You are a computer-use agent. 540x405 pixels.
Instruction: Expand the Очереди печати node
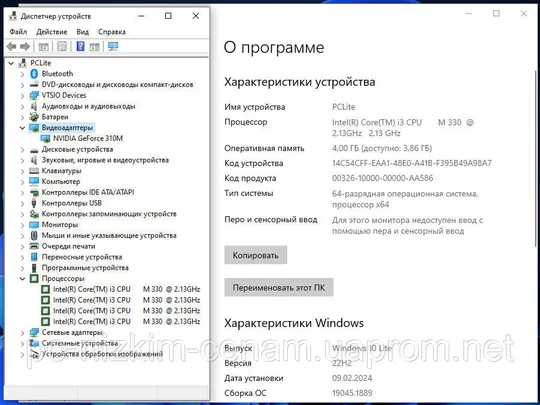(22, 247)
